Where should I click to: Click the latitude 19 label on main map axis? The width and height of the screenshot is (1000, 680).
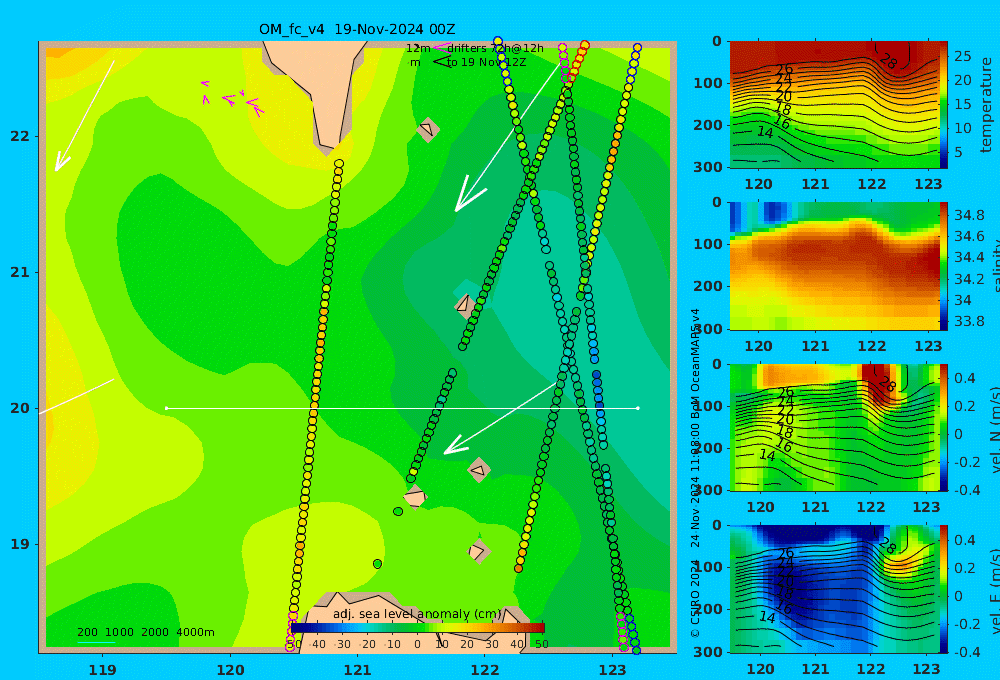pyautogui.click(x=20, y=544)
